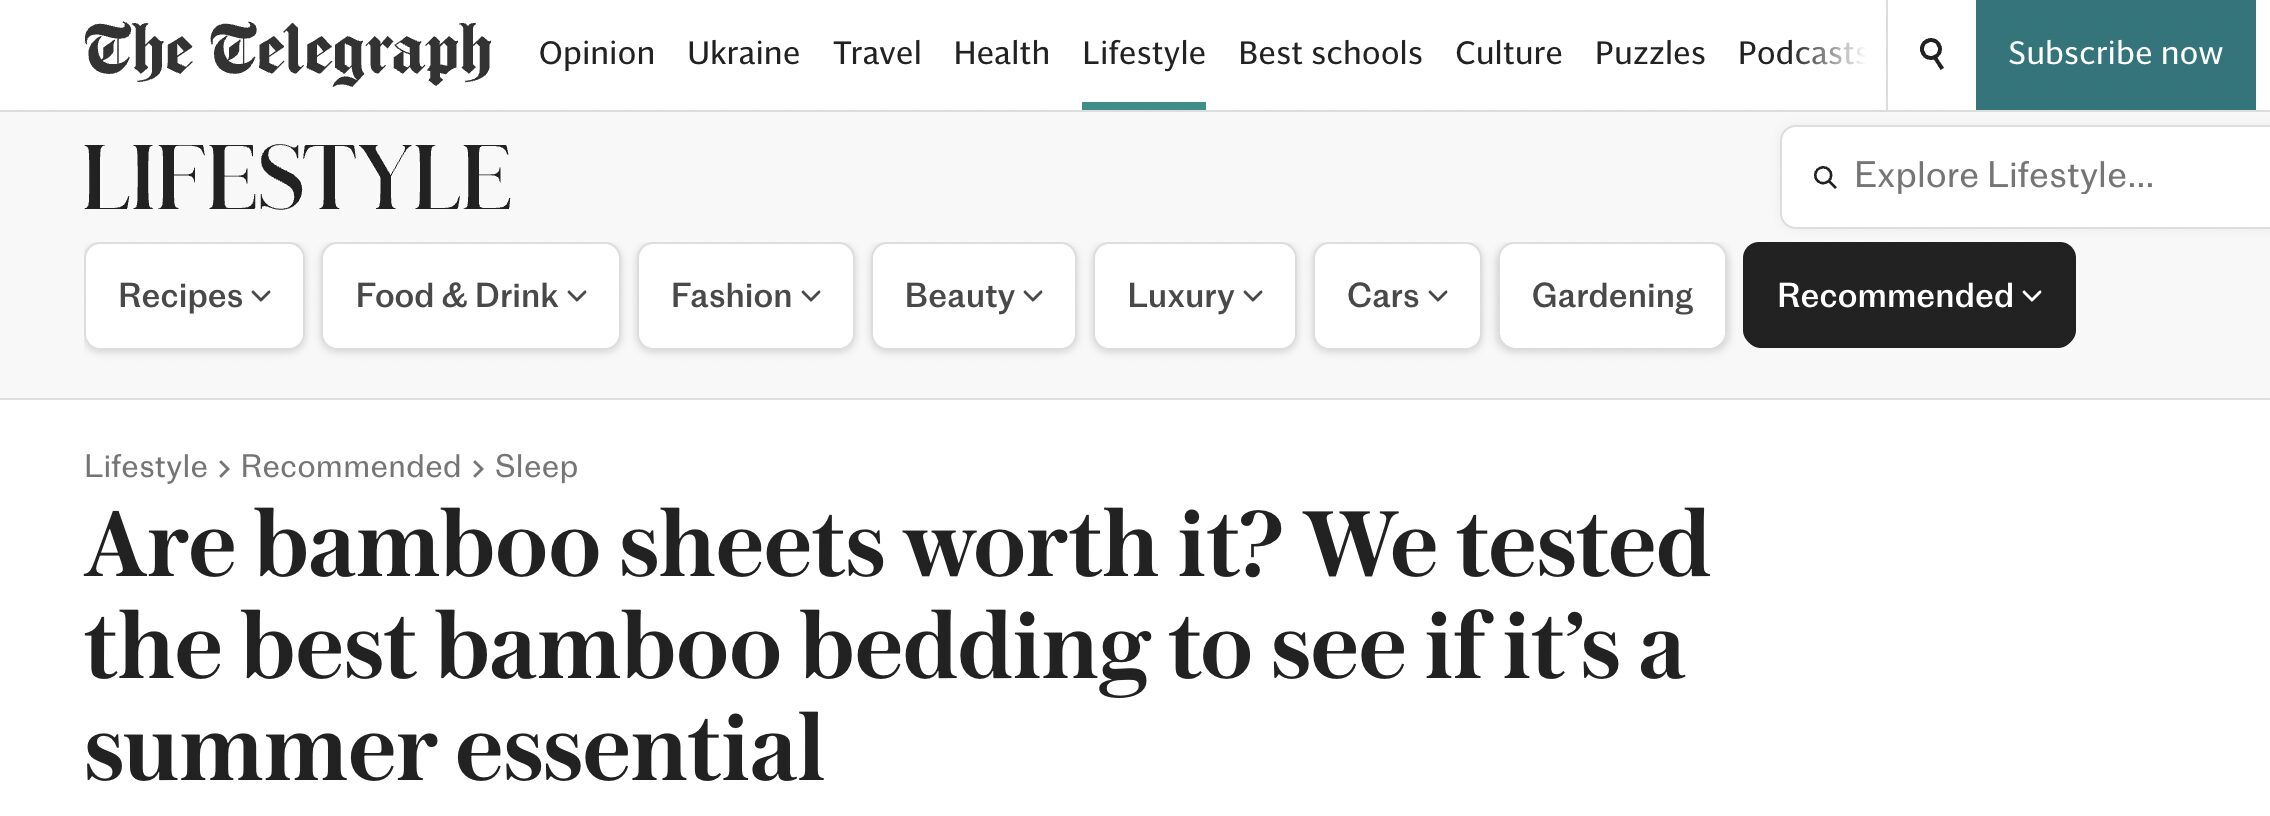Open the Fashion dropdown menu
The image size is (2270, 816).
pos(745,296)
